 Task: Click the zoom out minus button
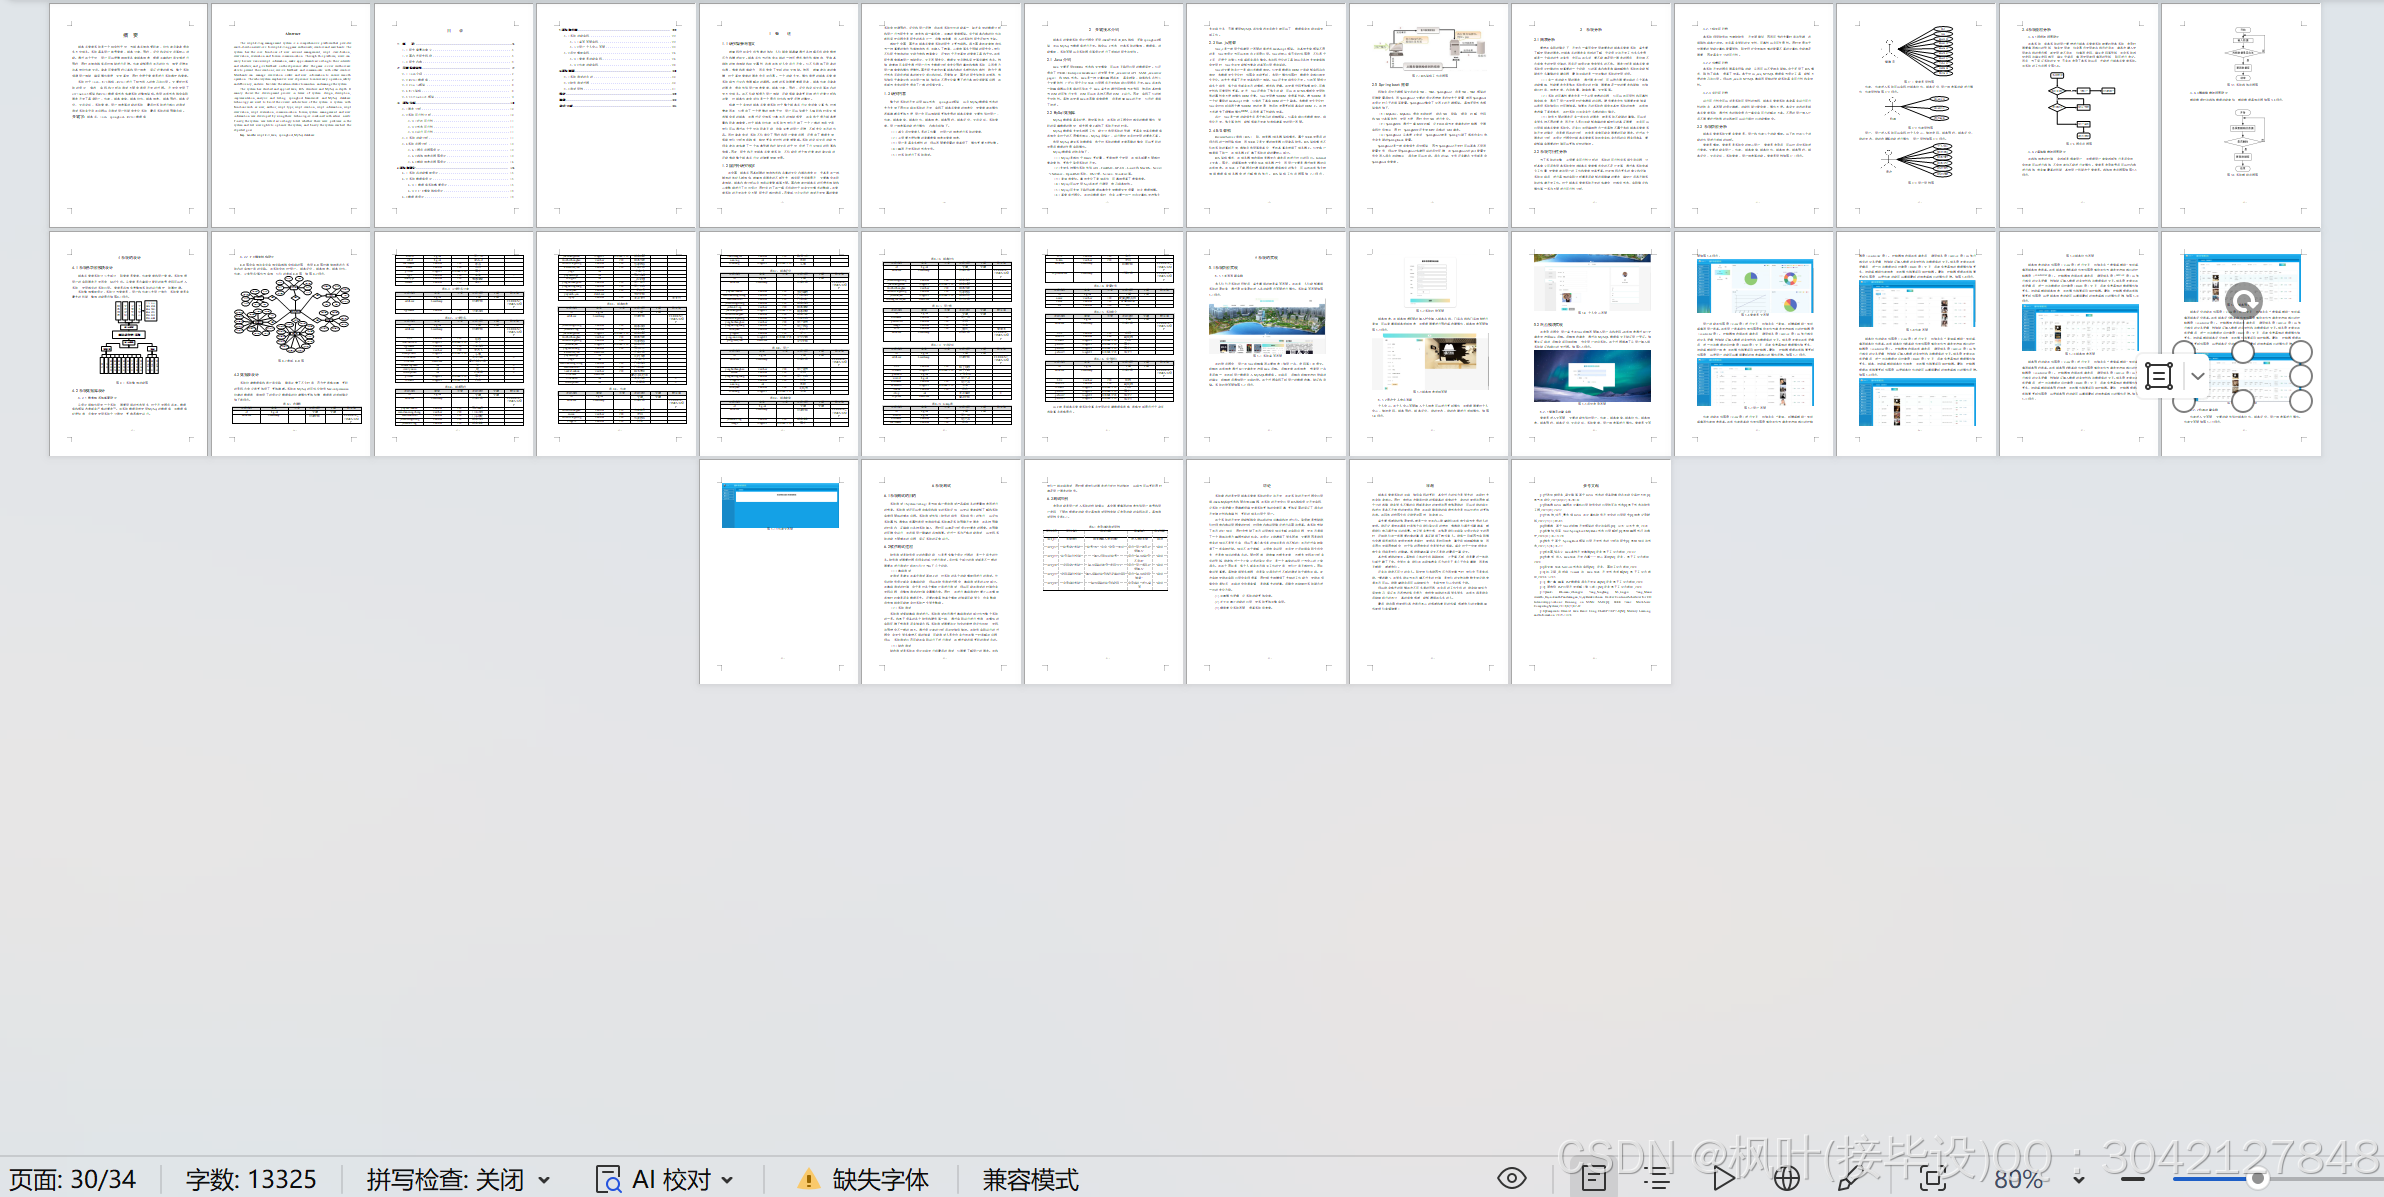2133,1179
